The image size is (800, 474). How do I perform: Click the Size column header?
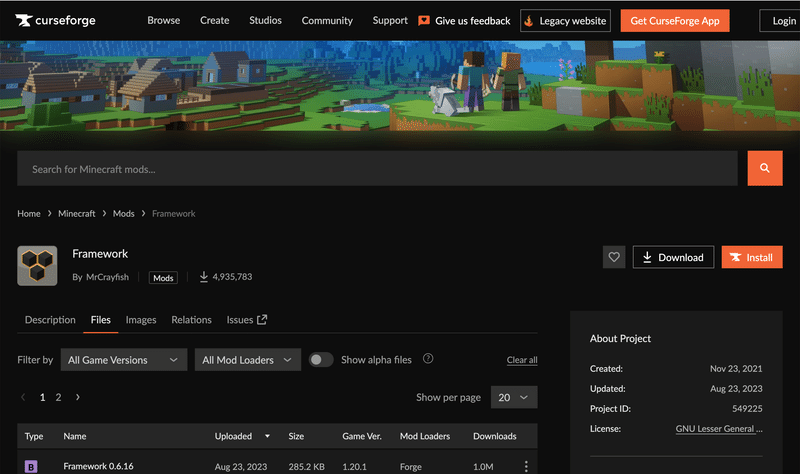296,436
